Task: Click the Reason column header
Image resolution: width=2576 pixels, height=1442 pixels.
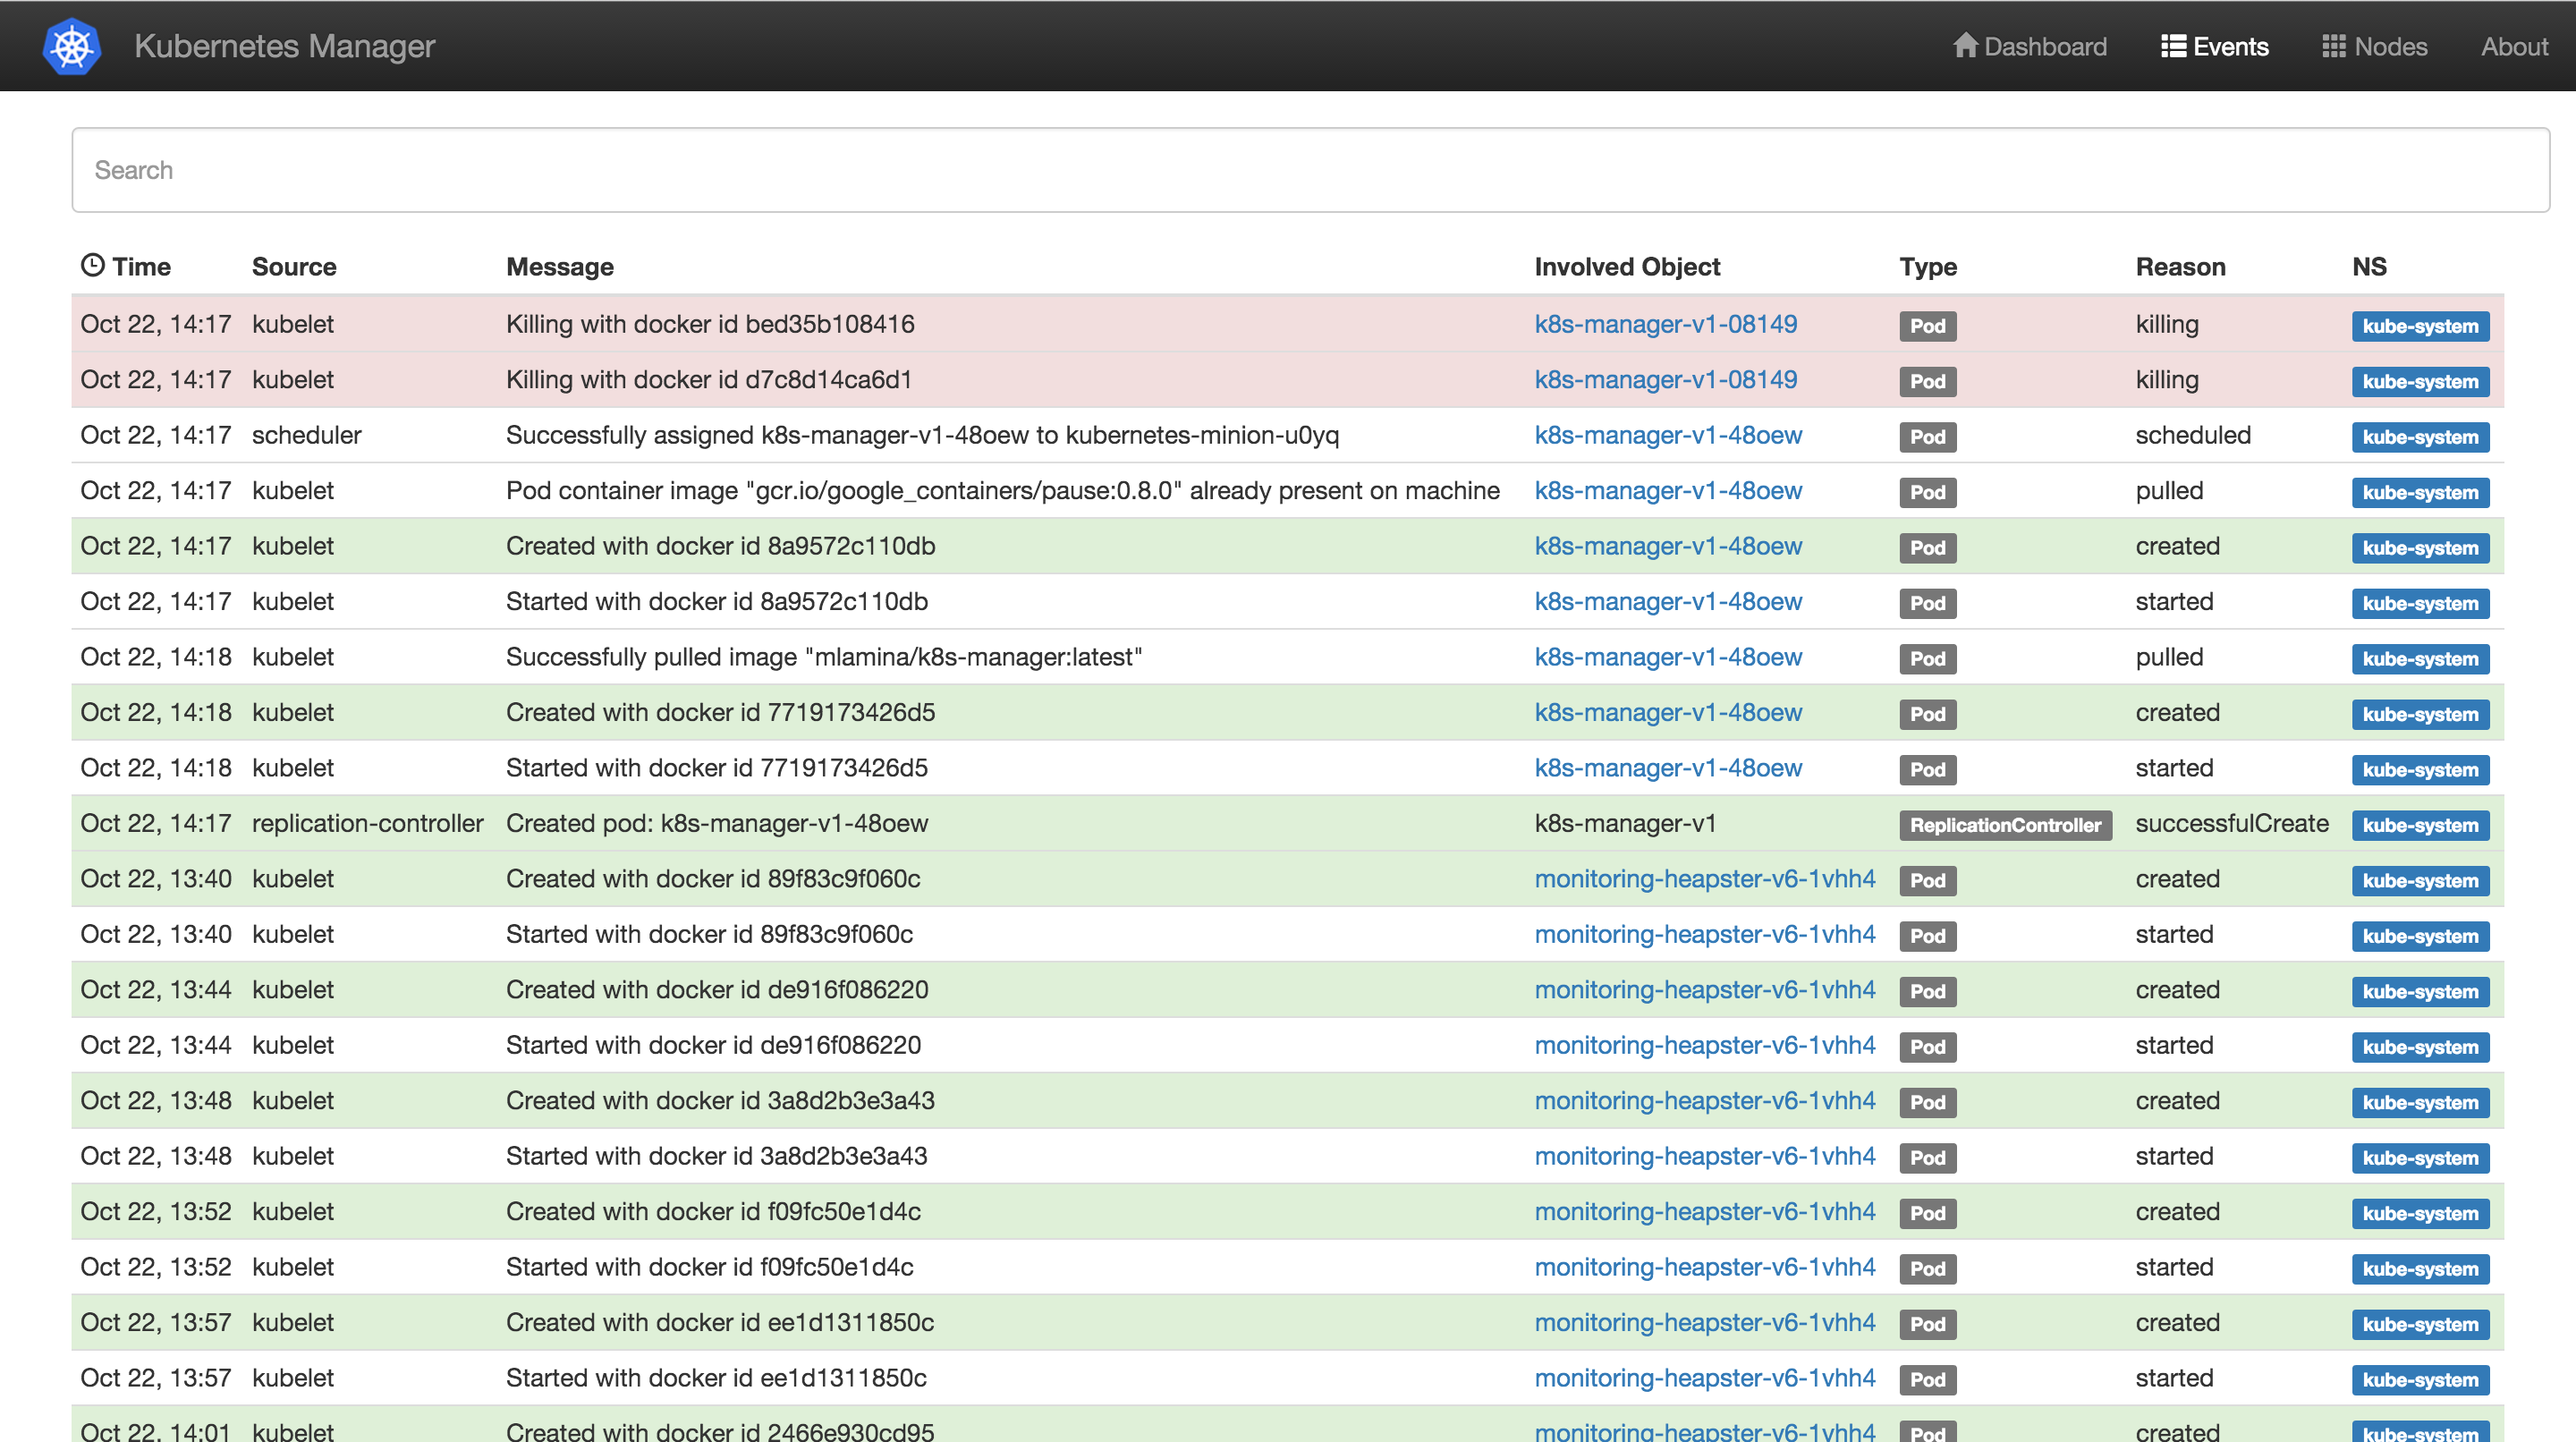Action: pos(2180,267)
